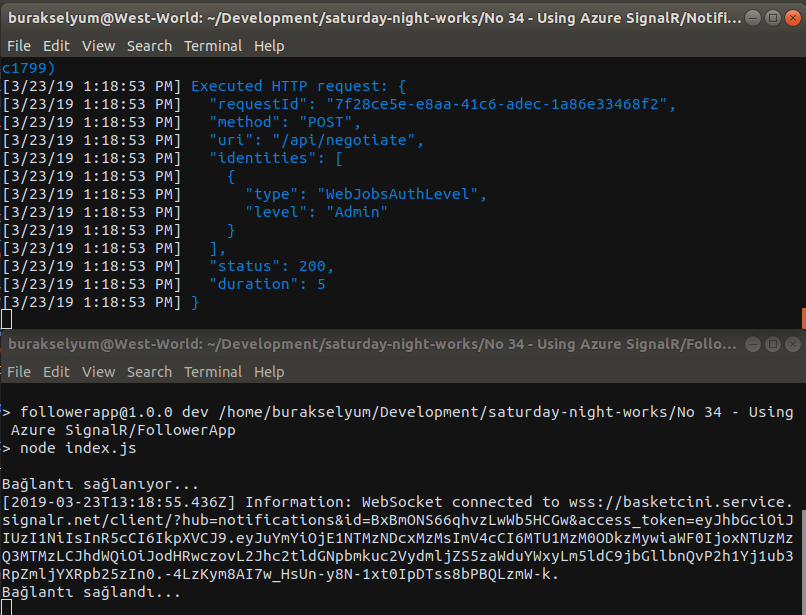Open File menu in bottom terminal
Image resolution: width=806 pixels, height=615 pixels.
19,372
